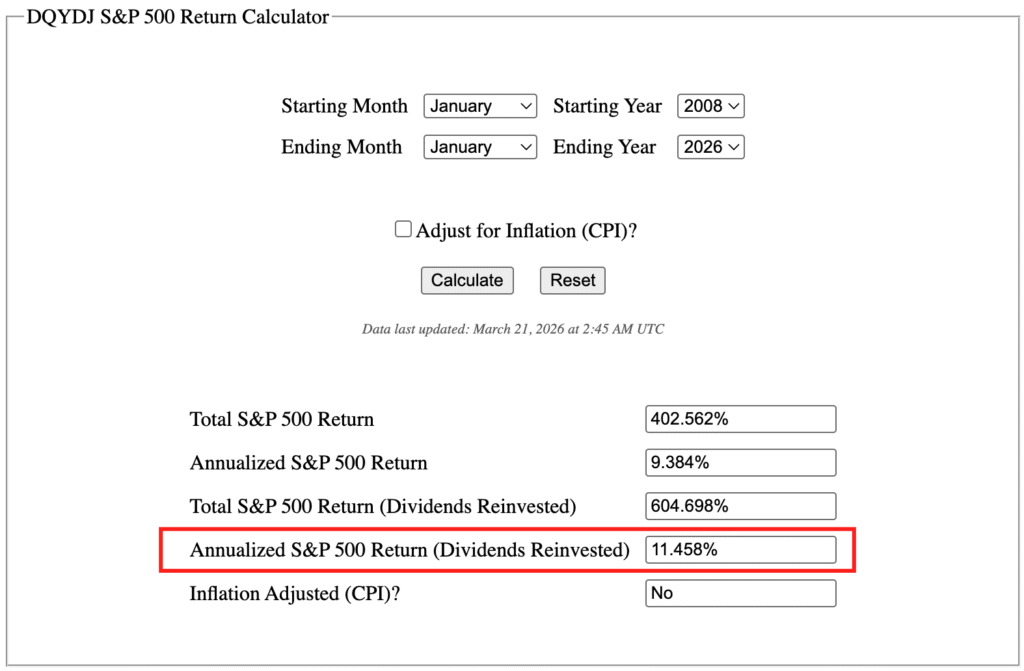Expand the Ending Year dropdown

click(x=710, y=147)
